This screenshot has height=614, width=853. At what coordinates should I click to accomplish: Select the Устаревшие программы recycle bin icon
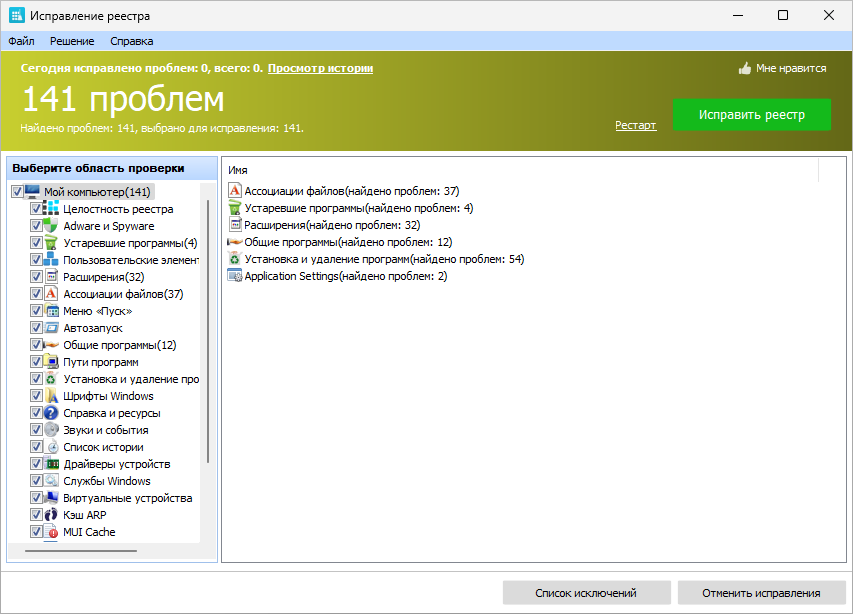coord(49,242)
